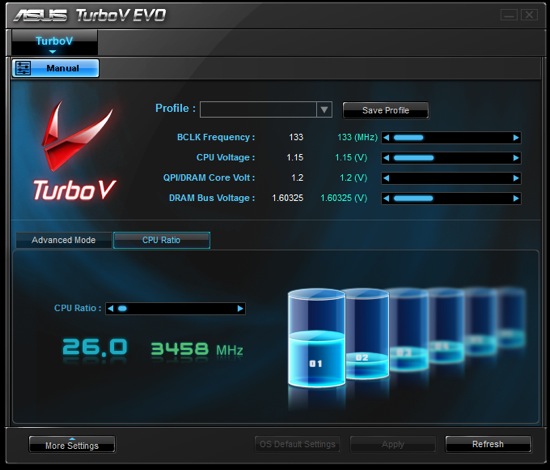Click the QPI/DRAM Core Volt label
Image resolution: width=550 pixels, height=470 pixels.
tap(209, 178)
